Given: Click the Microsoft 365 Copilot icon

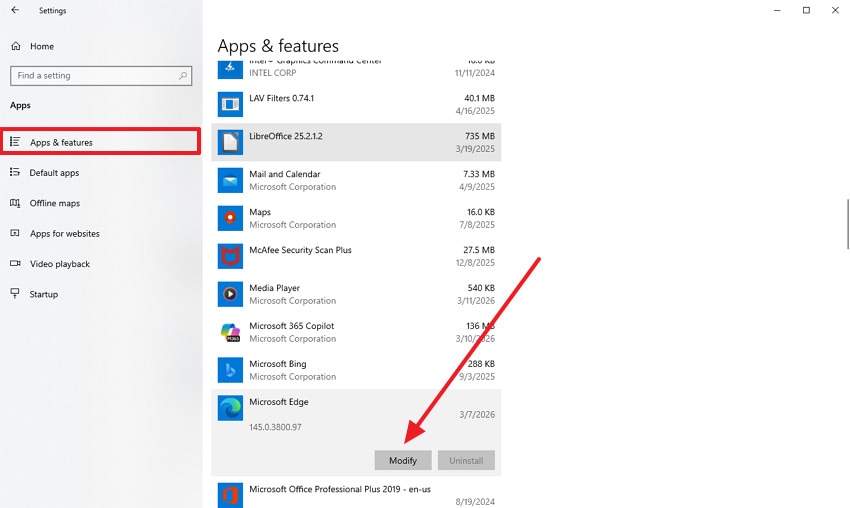Looking at the screenshot, I should coord(230,332).
